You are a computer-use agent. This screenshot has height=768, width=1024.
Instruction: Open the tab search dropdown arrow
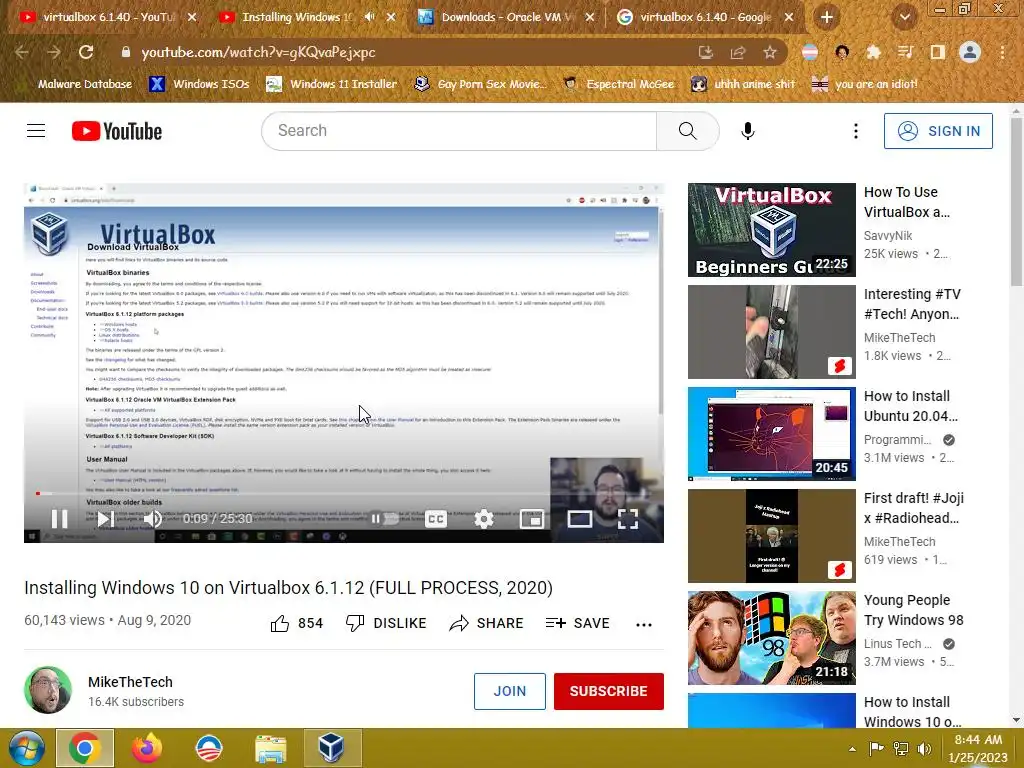(x=904, y=17)
